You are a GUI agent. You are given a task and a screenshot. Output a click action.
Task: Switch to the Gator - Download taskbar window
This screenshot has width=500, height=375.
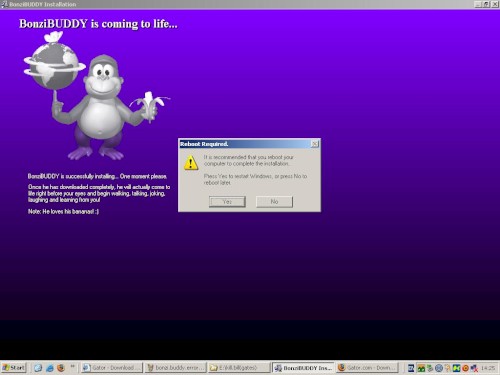(x=112, y=368)
